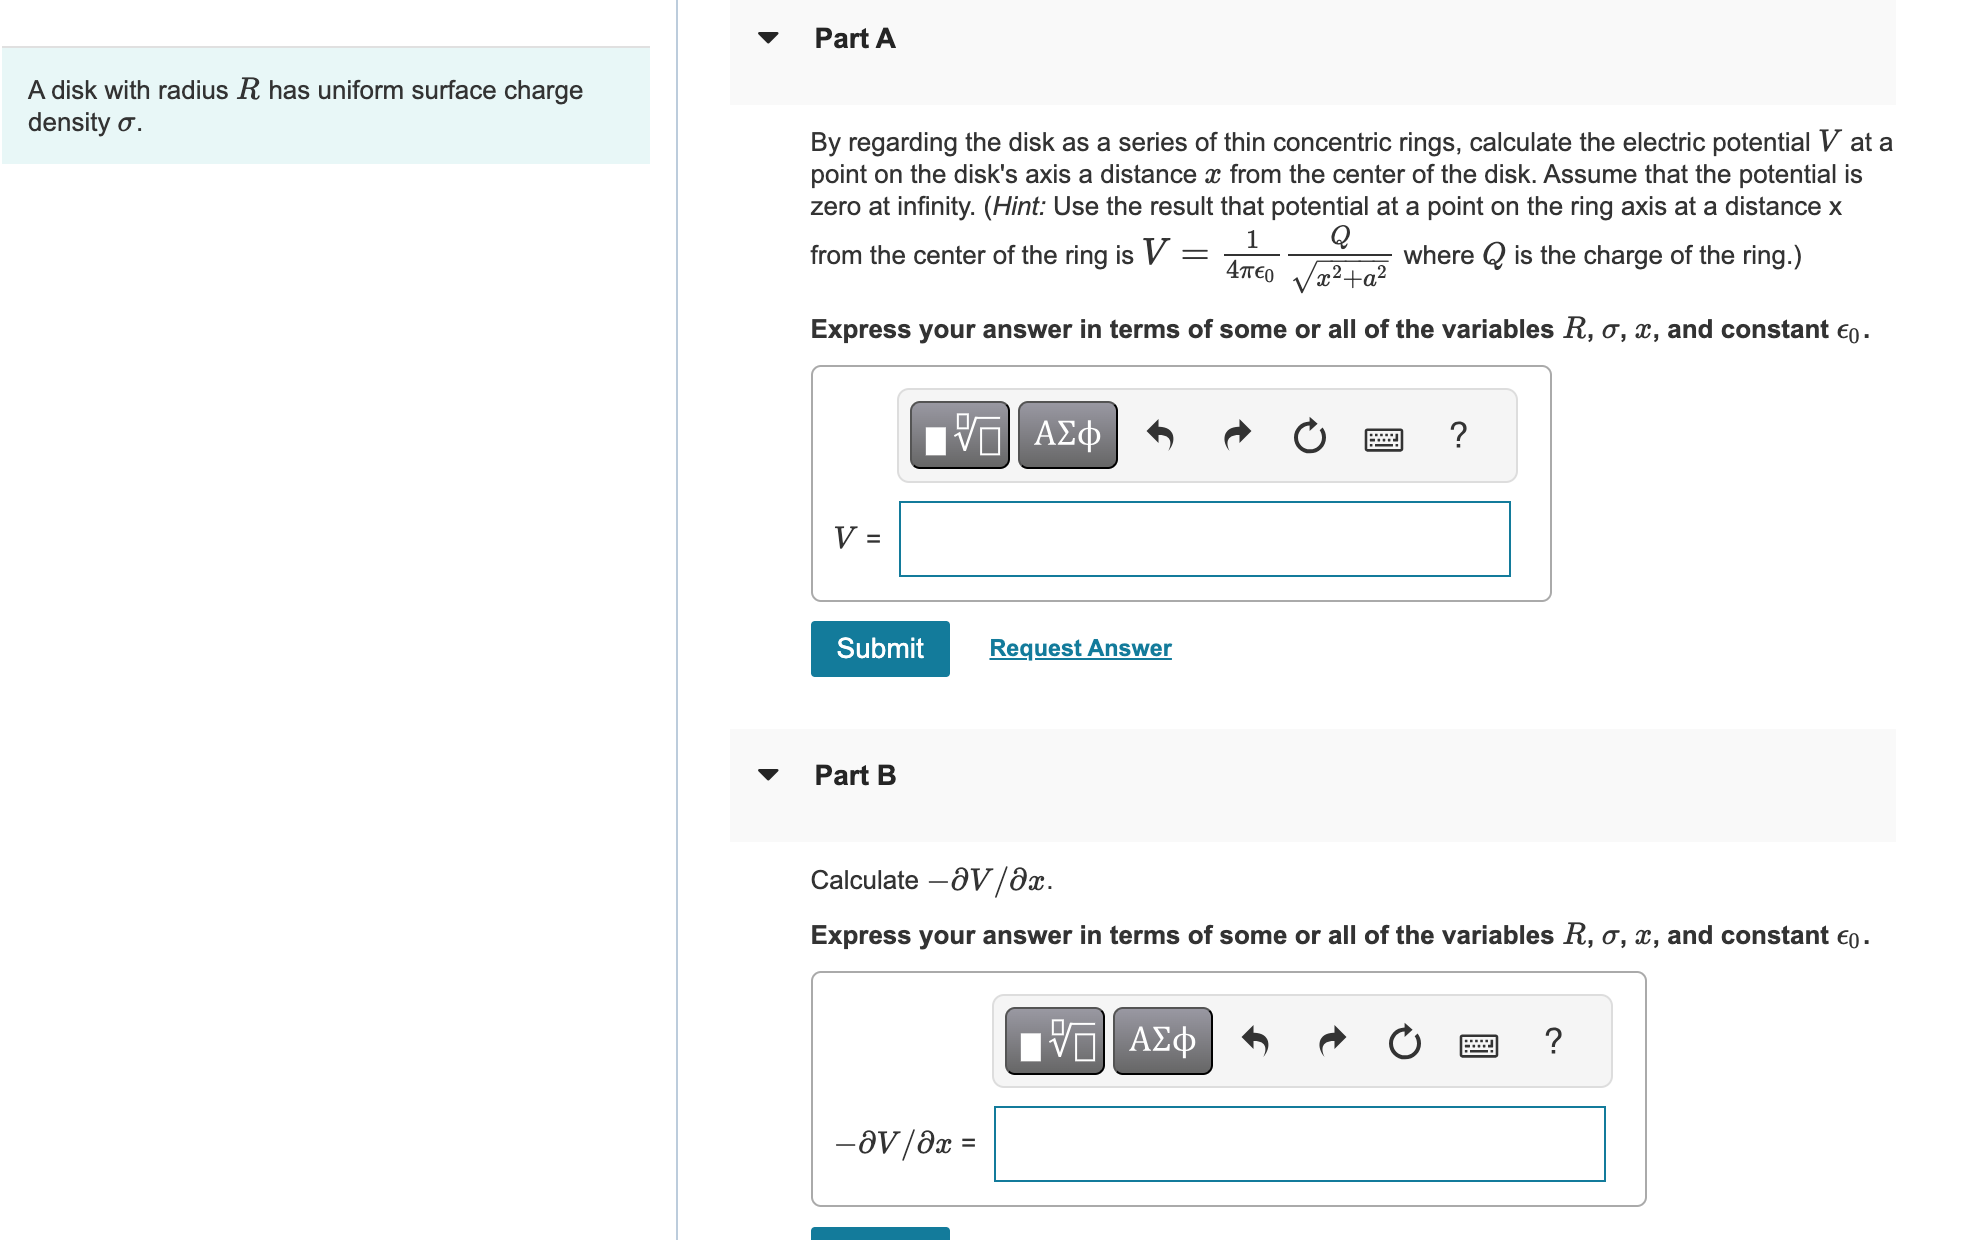Click the undo arrow in Part A editor
This screenshot has height=1240, width=1988.
[x=1161, y=434]
